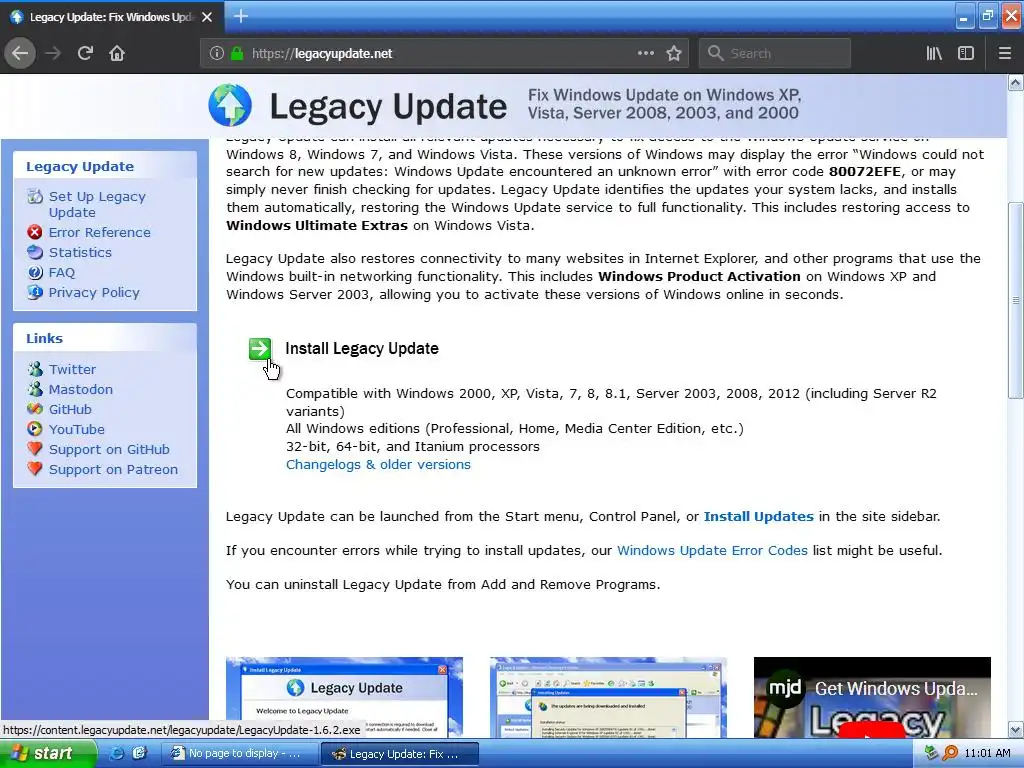View site information icon in address bar
Image resolution: width=1024 pixels, height=768 pixels.
click(217, 54)
